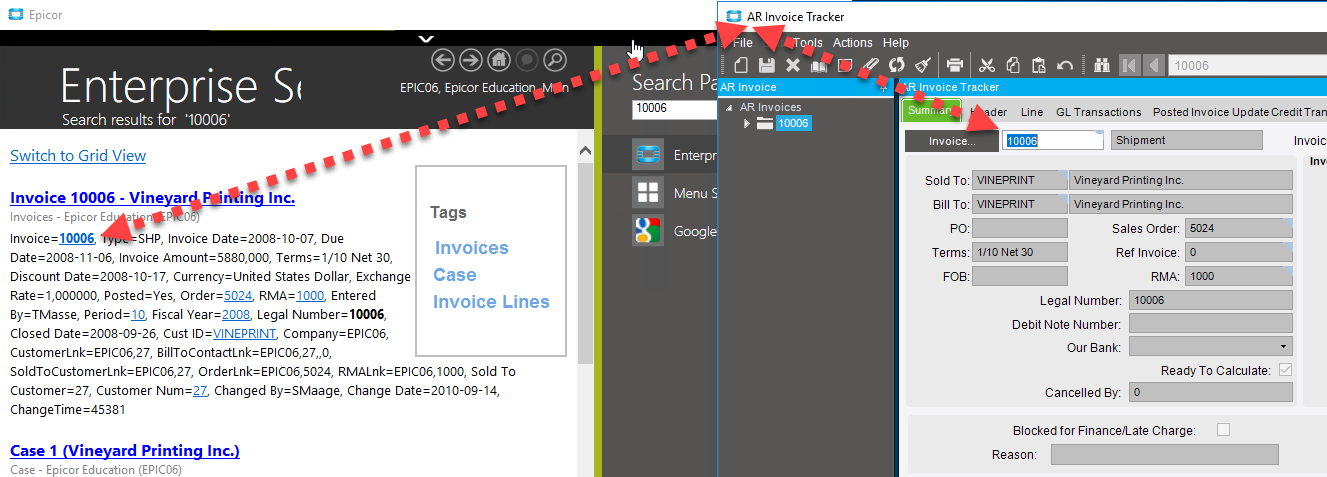
Task: Switch to the Summary tab
Action: tap(931, 111)
